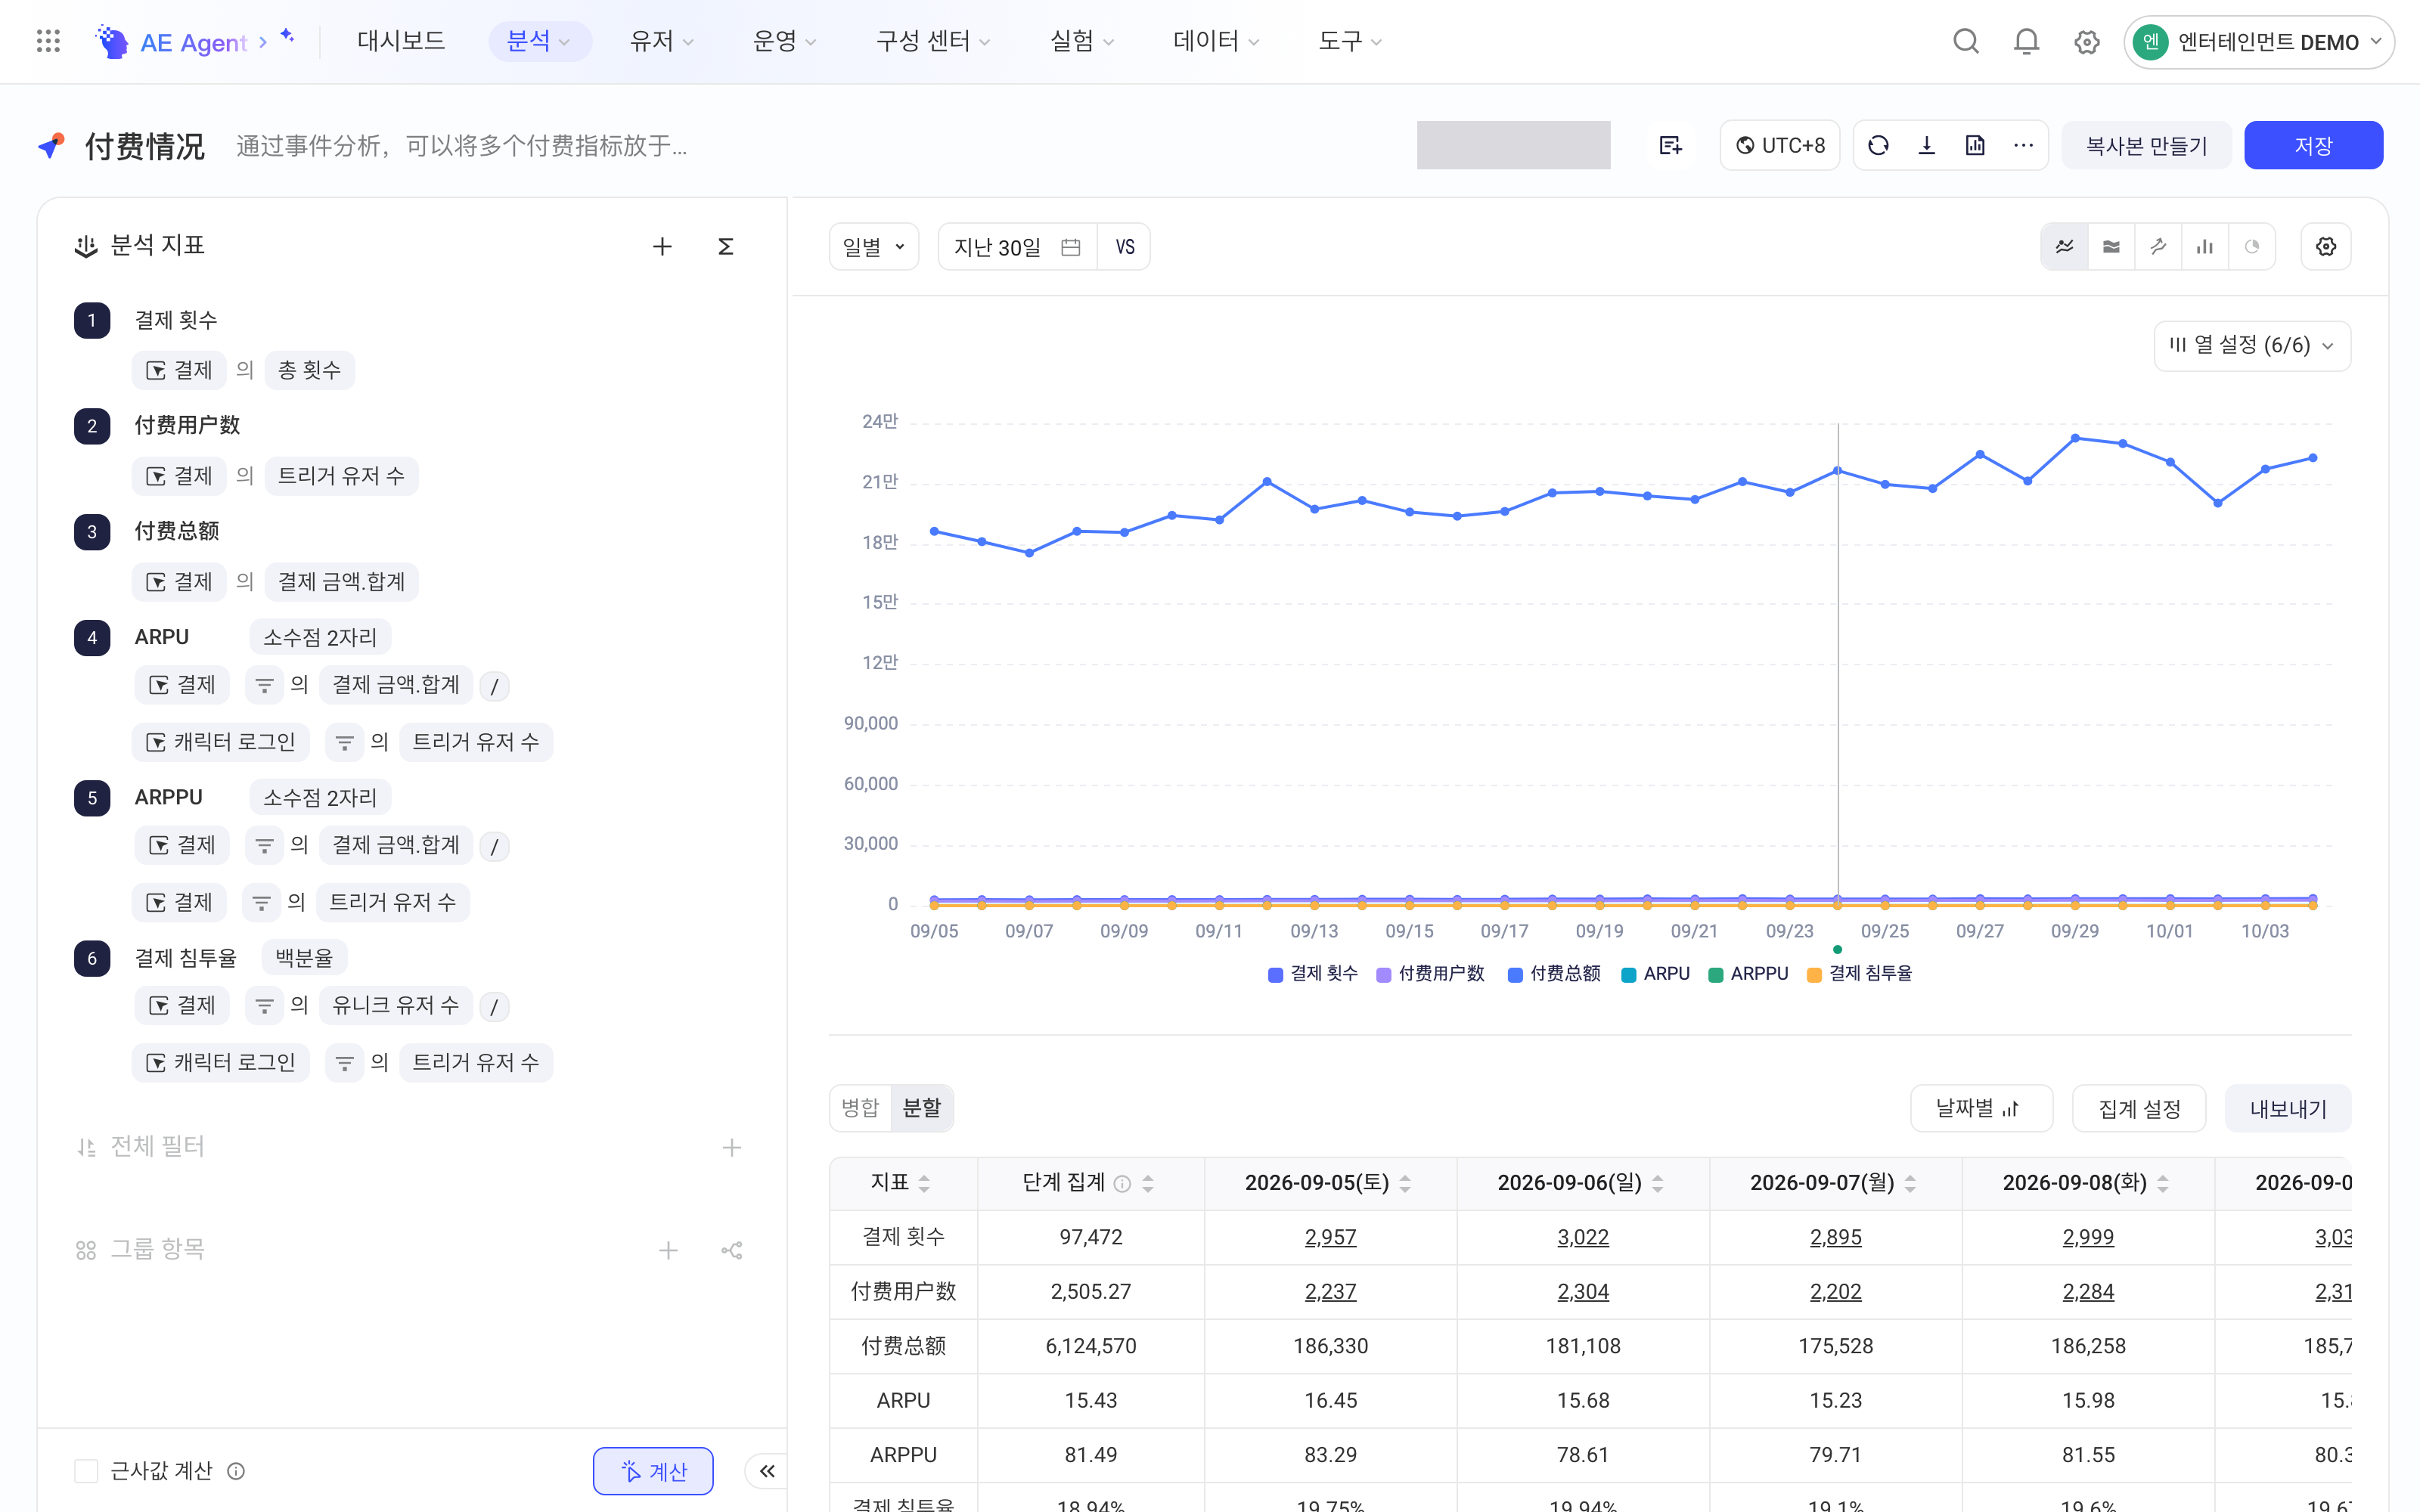Click the 내보내기 export button
The image size is (2420, 1512).
(2288, 1109)
